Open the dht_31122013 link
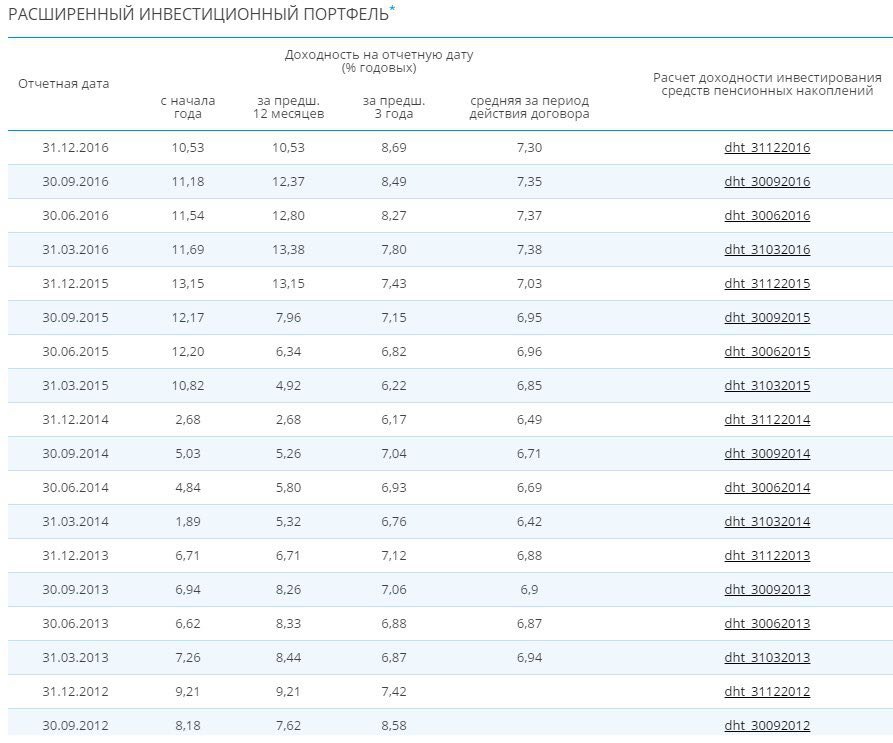The image size is (893, 743). click(767, 556)
